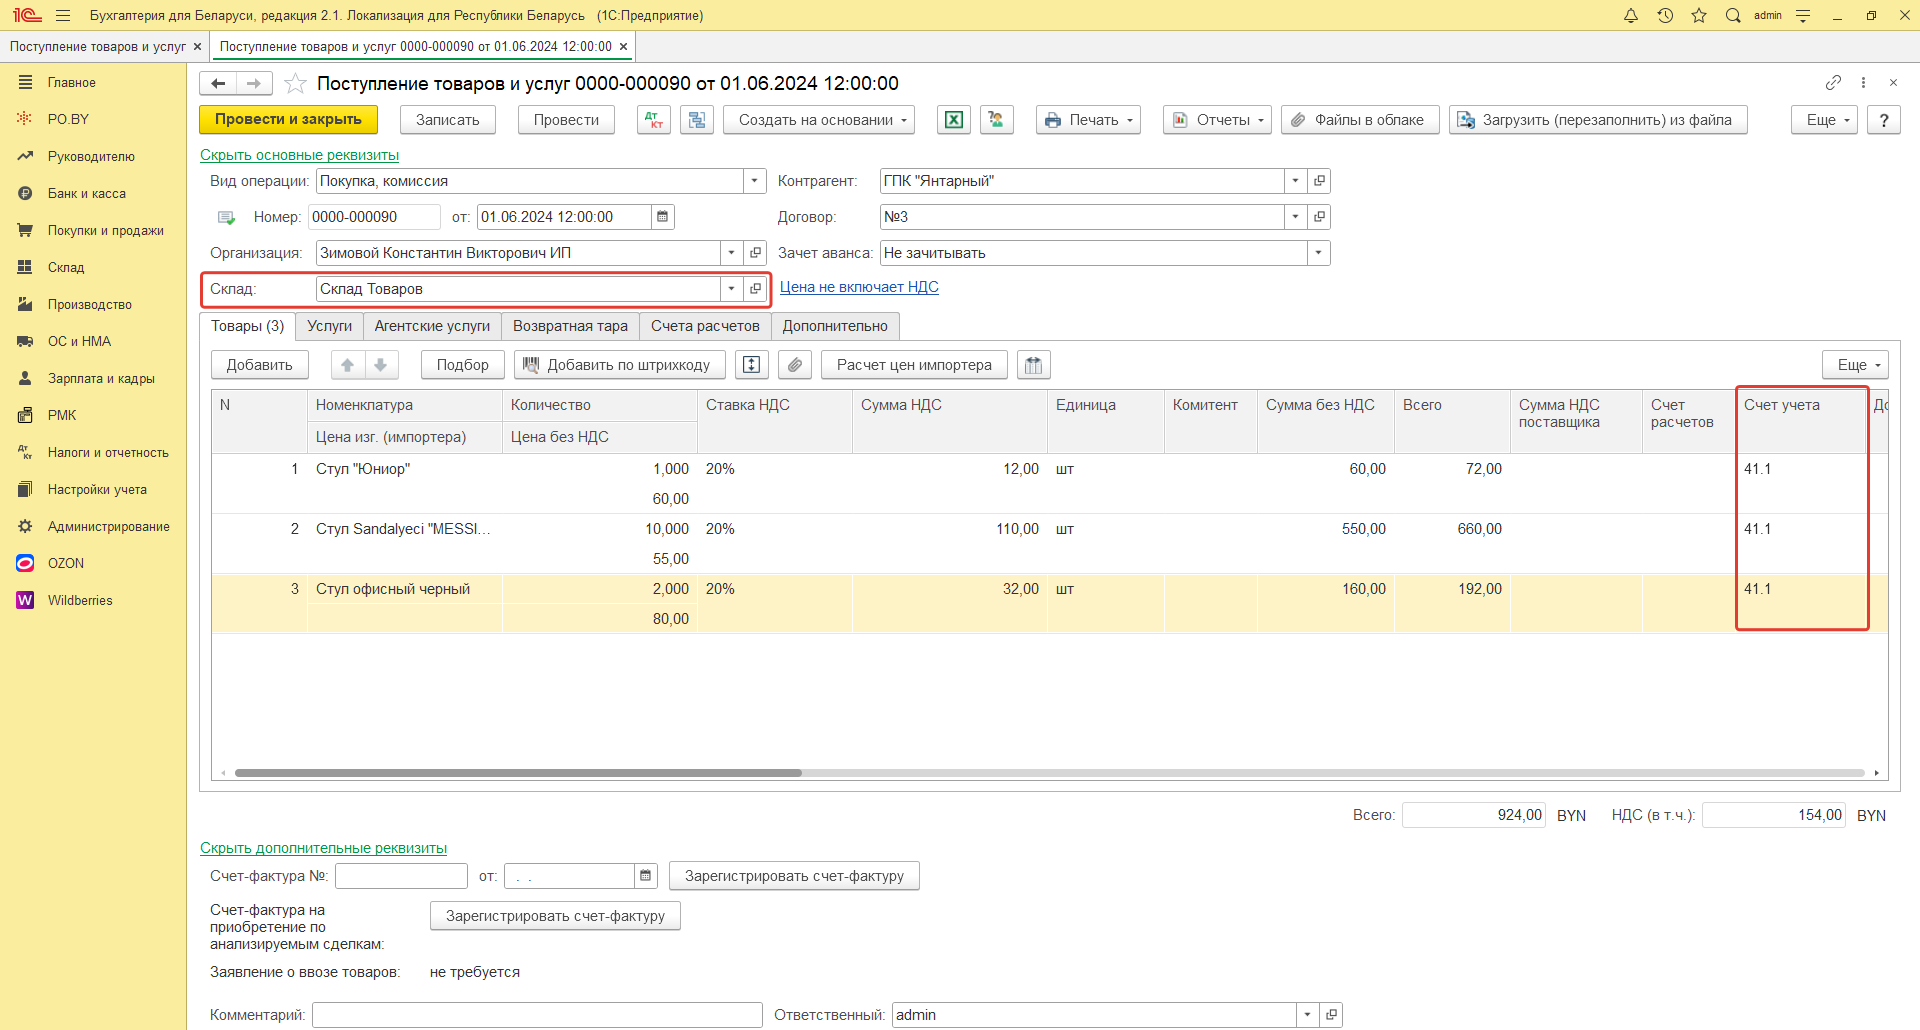Click Добавить по штрихкоду button
The height and width of the screenshot is (1030, 1920).
[620, 365]
